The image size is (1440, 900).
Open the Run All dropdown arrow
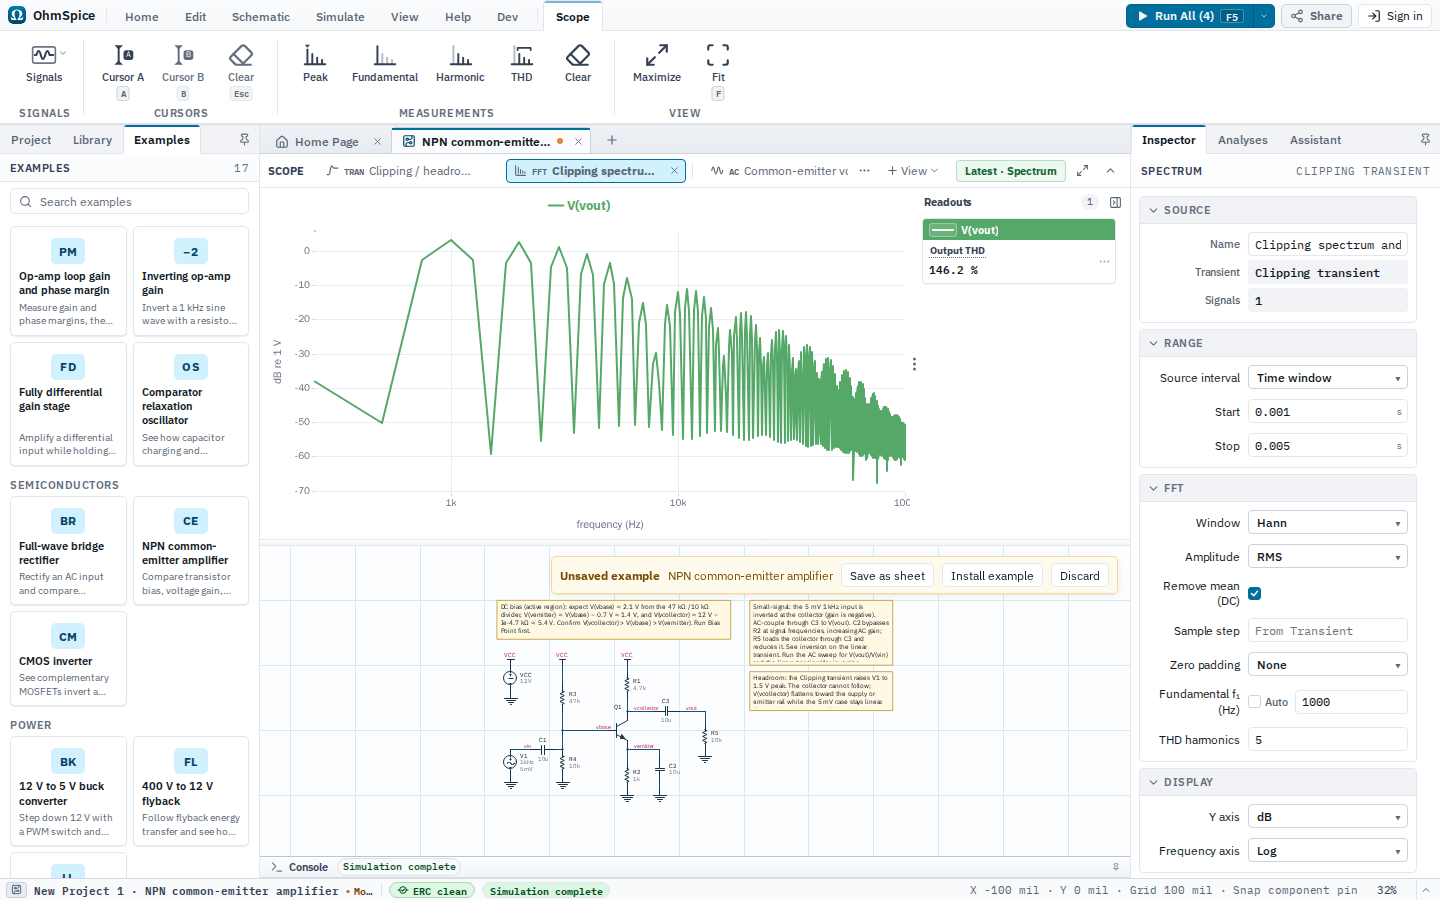pos(1263,16)
